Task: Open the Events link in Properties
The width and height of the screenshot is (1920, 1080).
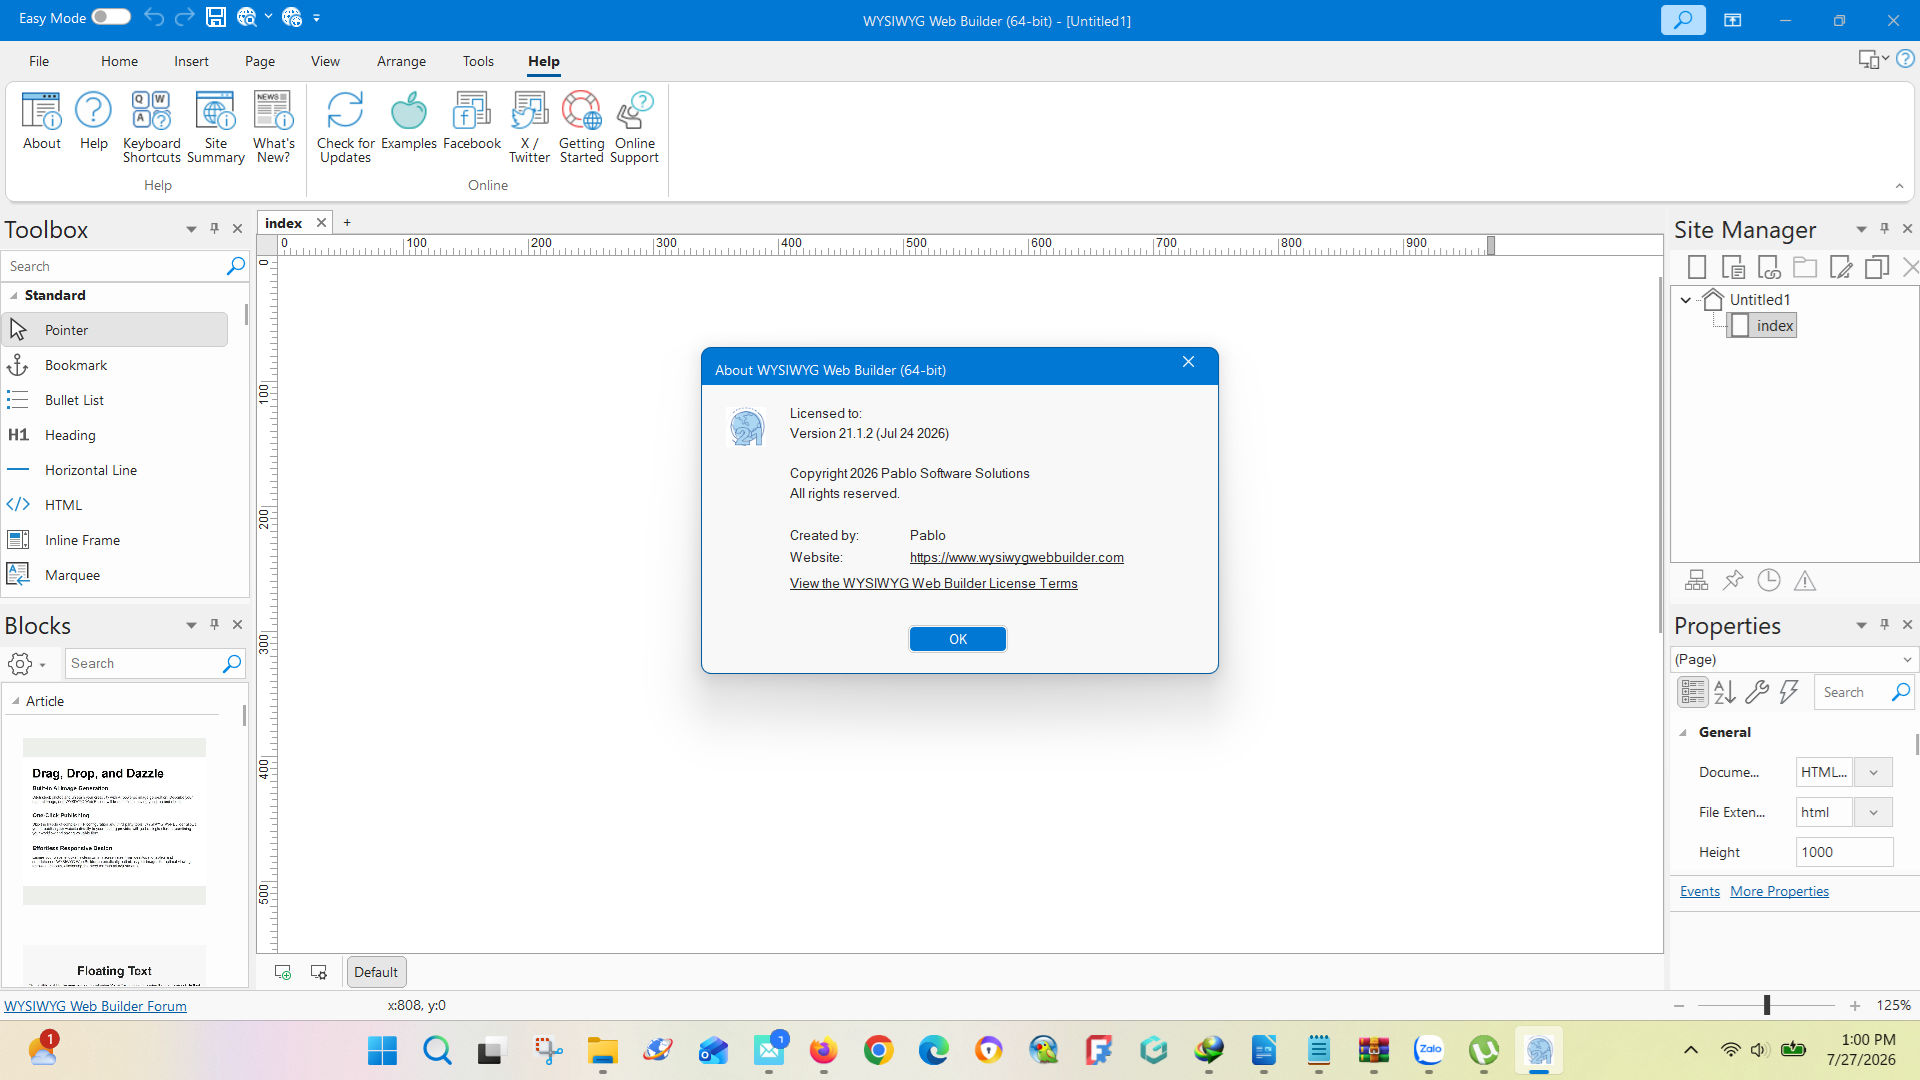Action: [1700, 892]
